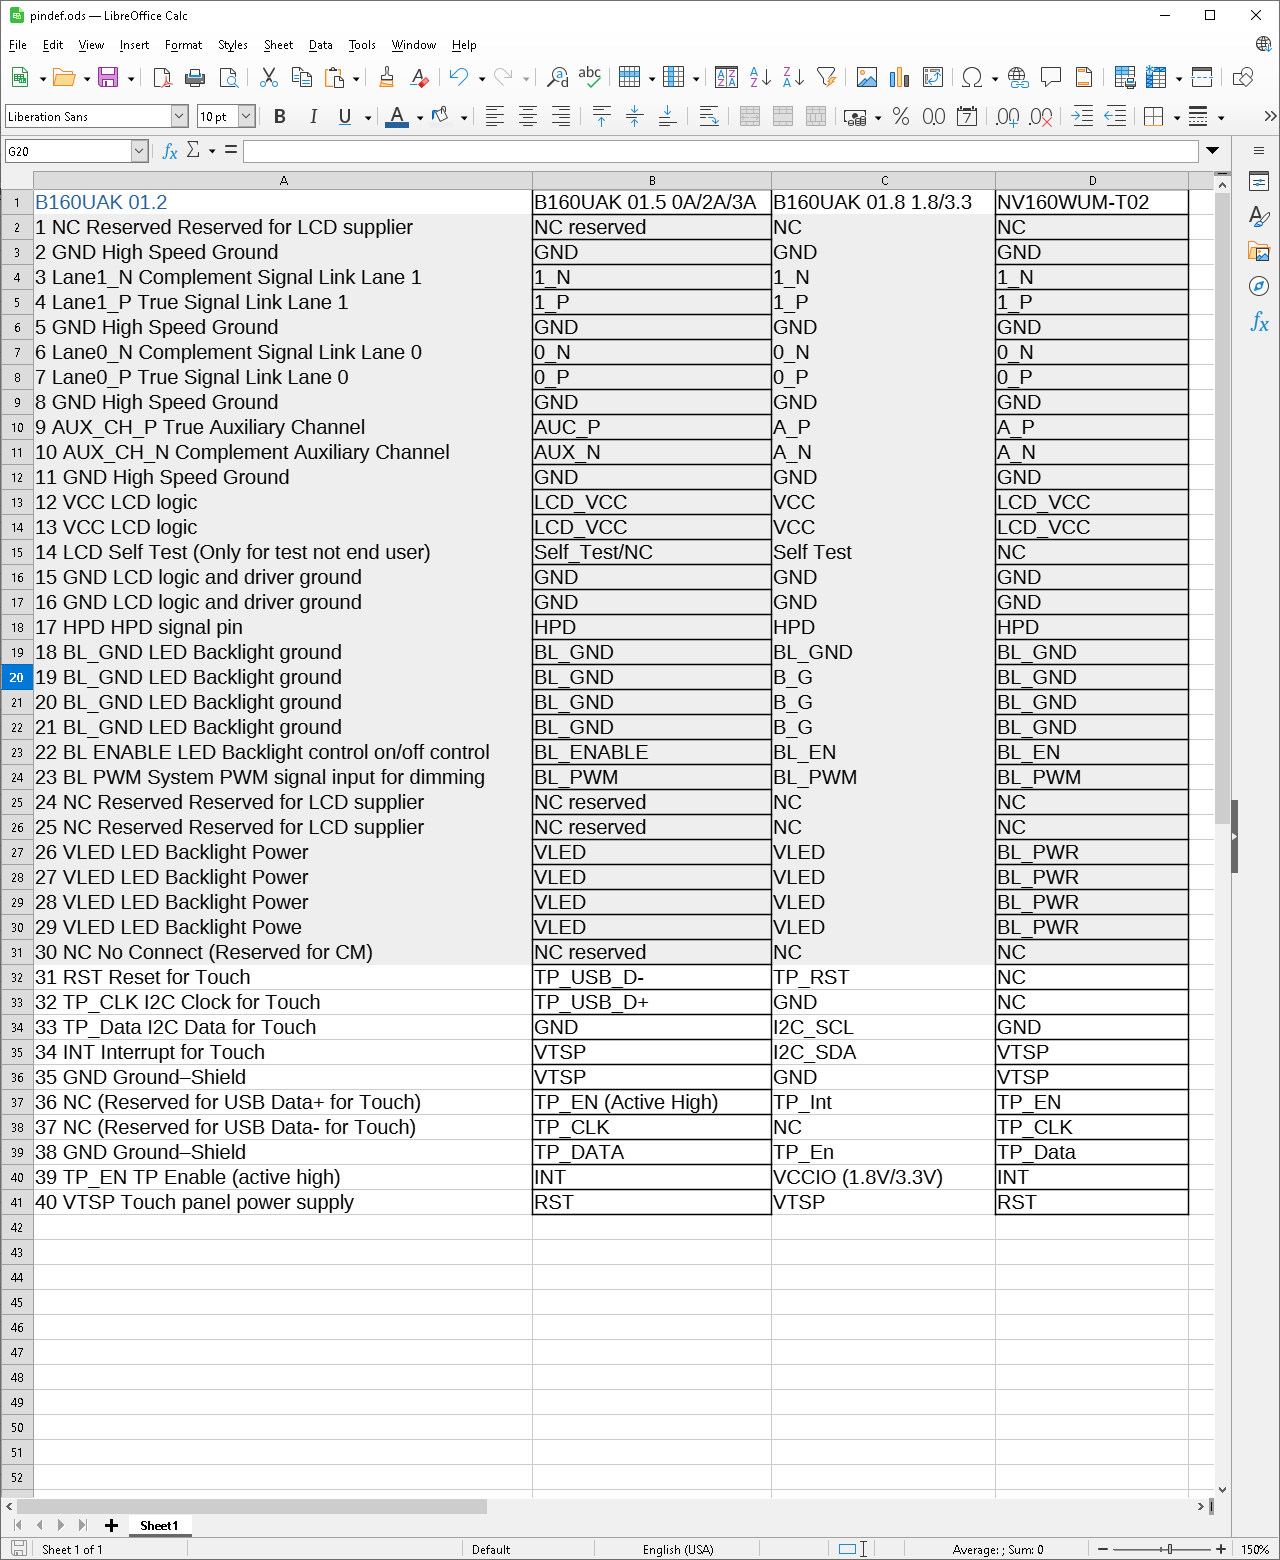The height and width of the screenshot is (1560, 1280).
Task: Click the Cut scissors icon
Action: [x=268, y=78]
